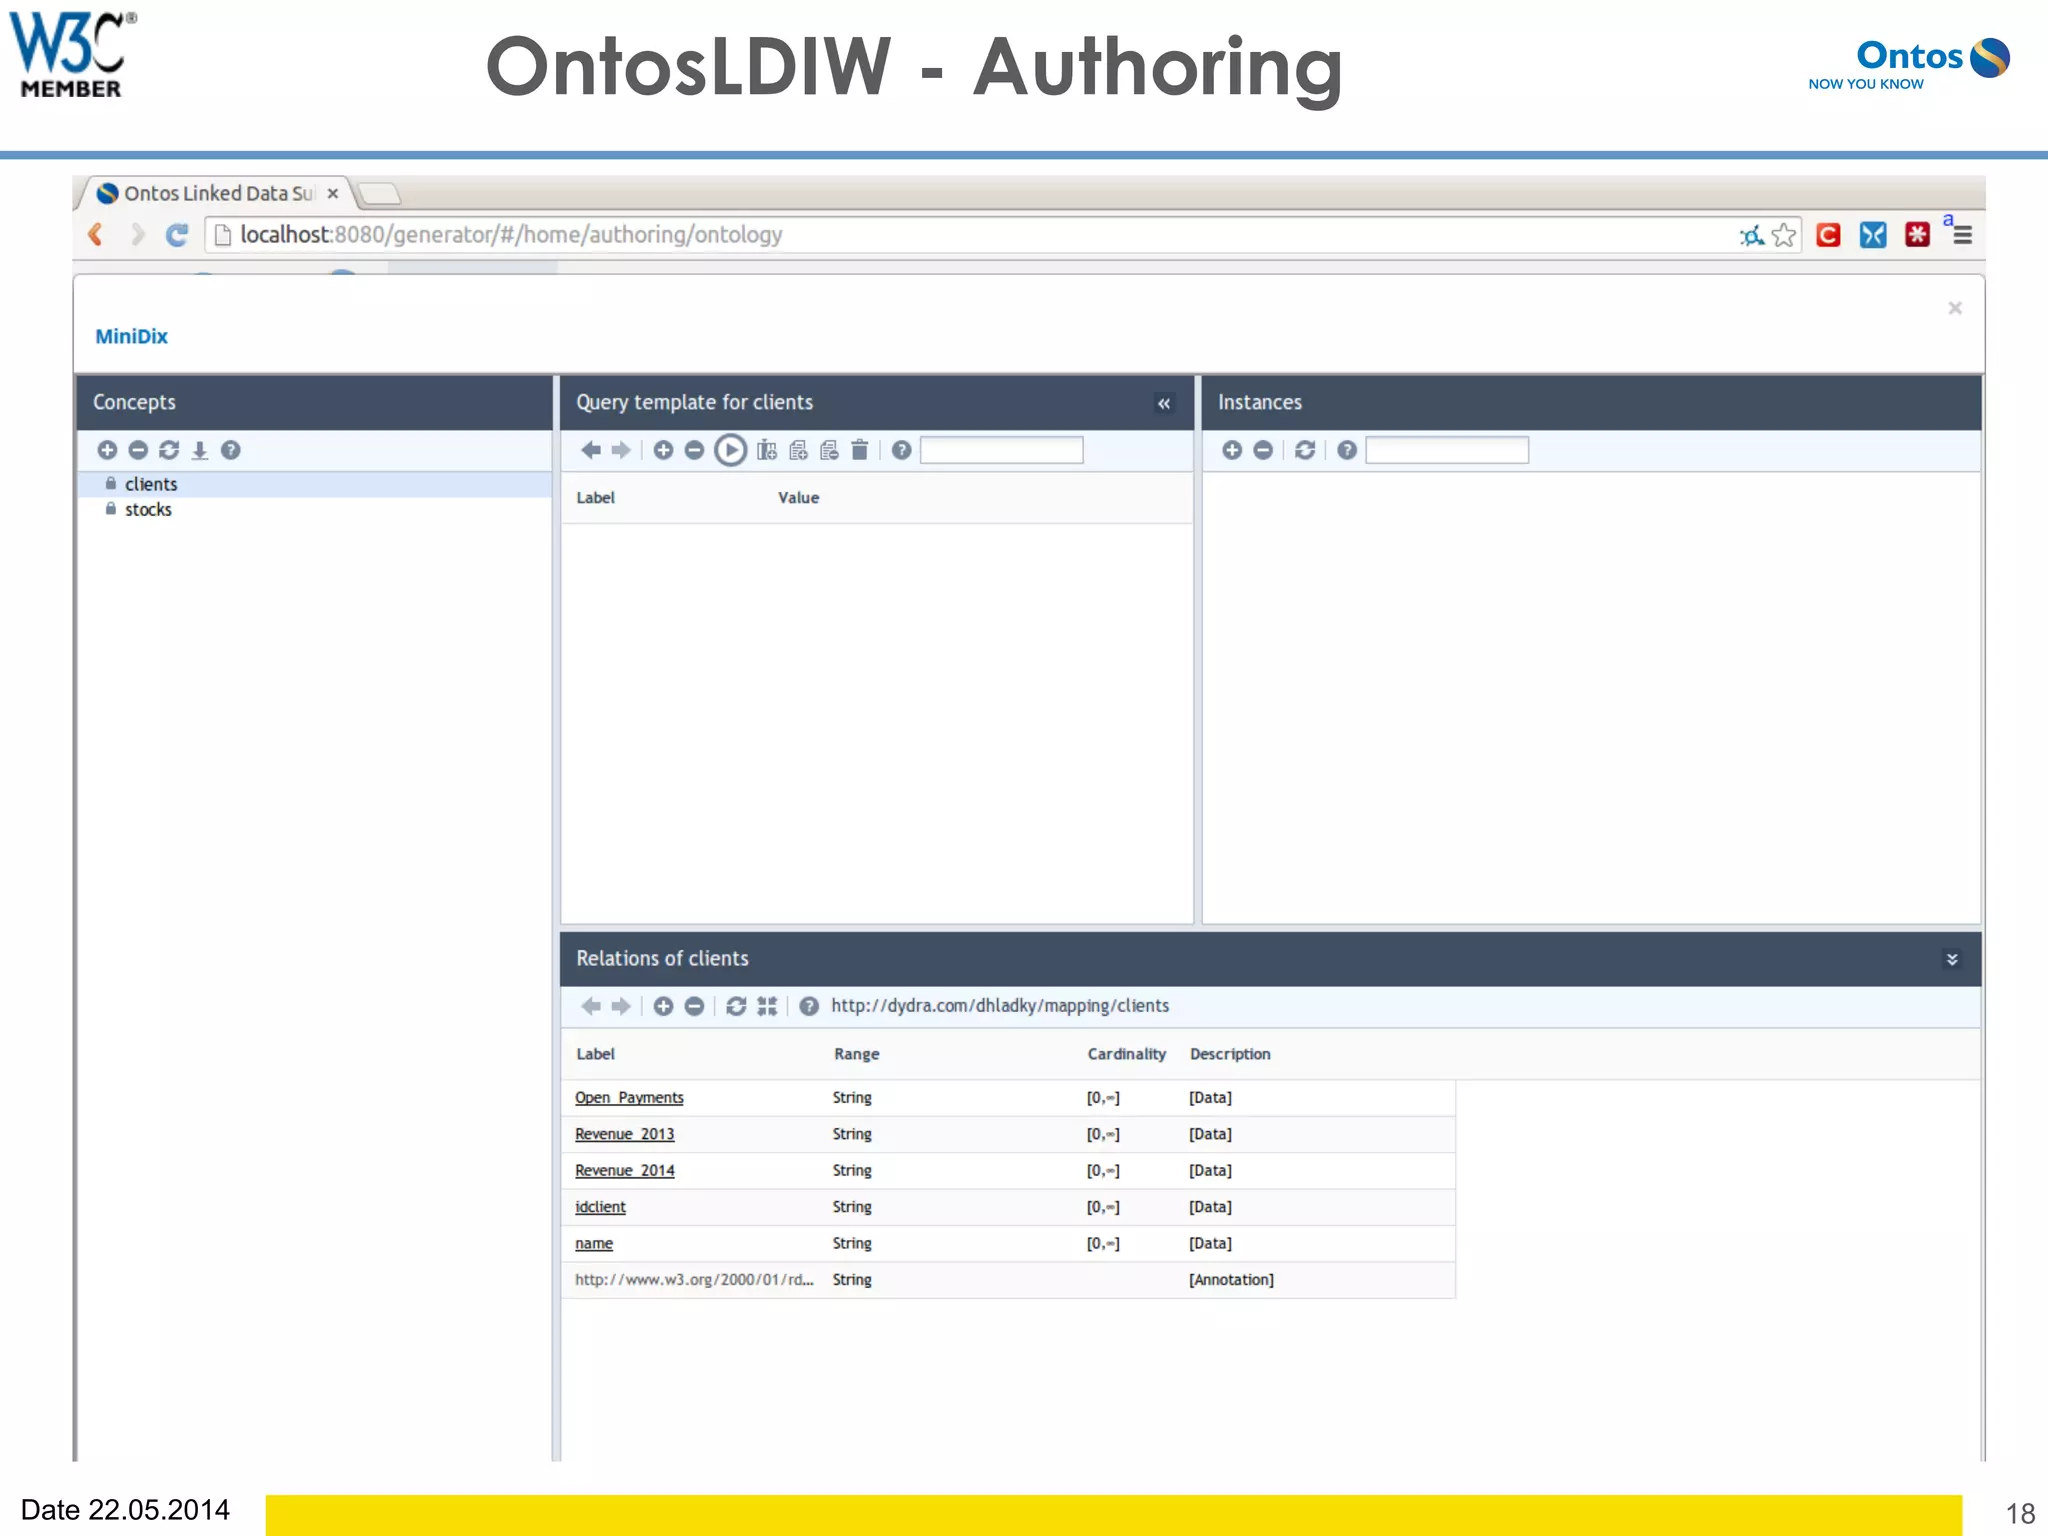Remove a relation in Relations toolbar
The width and height of the screenshot is (2048, 1536).
[x=694, y=1006]
